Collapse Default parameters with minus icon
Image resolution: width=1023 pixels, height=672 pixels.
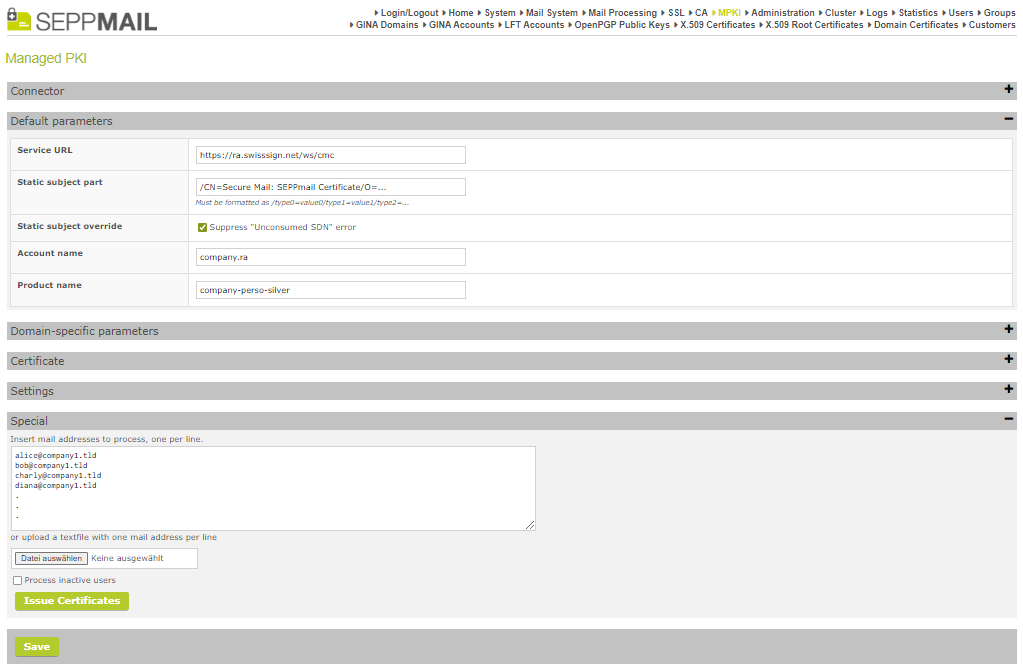(x=1009, y=120)
